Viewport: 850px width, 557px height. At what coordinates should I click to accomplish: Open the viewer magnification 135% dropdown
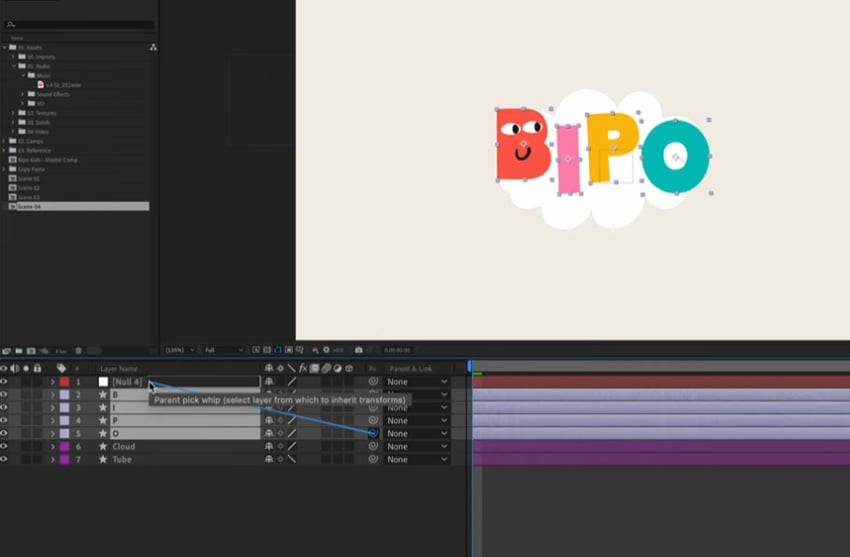coord(180,350)
